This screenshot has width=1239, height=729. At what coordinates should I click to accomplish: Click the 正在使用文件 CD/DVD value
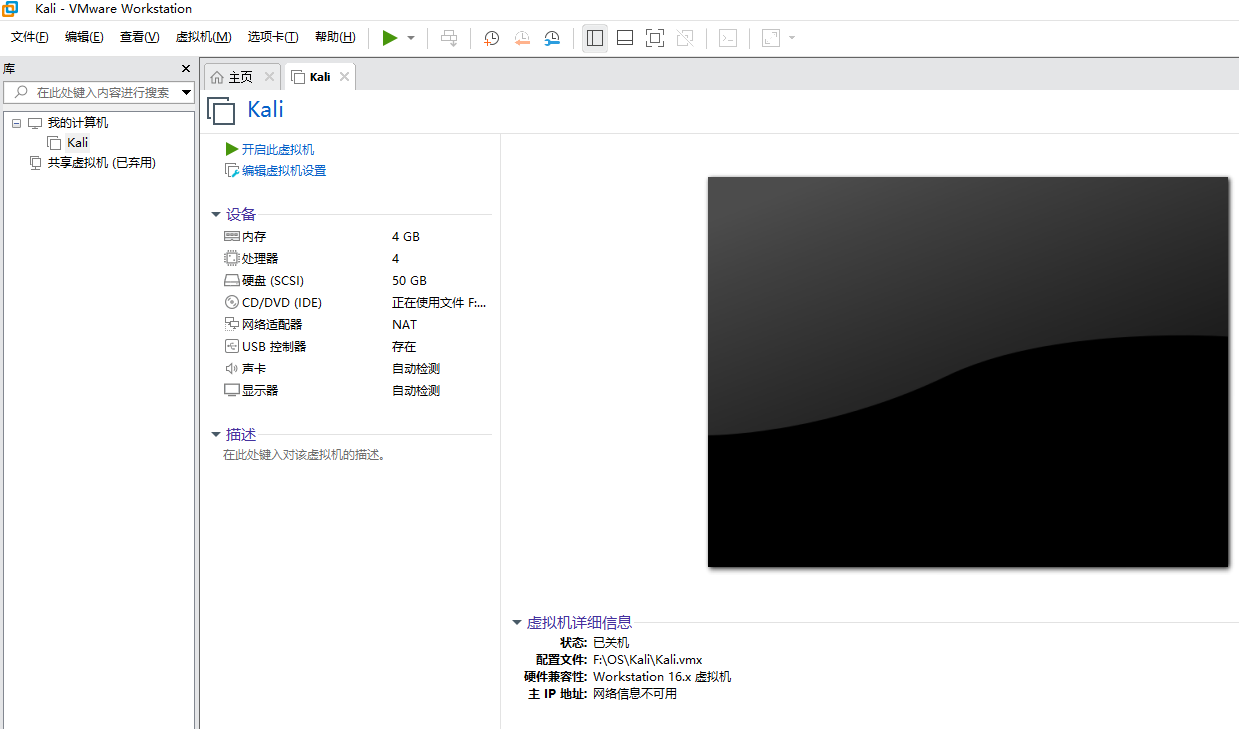(439, 303)
